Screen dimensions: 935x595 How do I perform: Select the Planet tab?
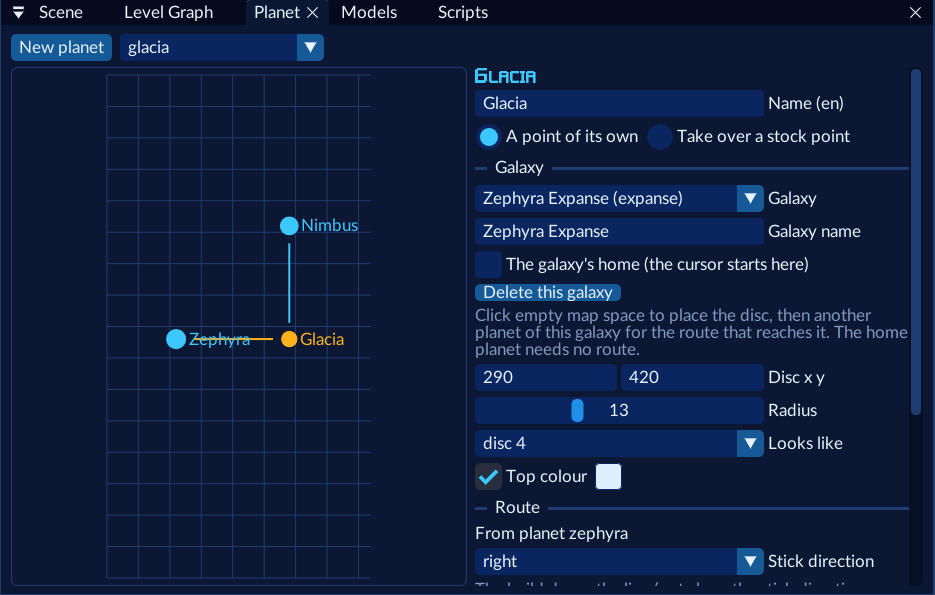277,13
